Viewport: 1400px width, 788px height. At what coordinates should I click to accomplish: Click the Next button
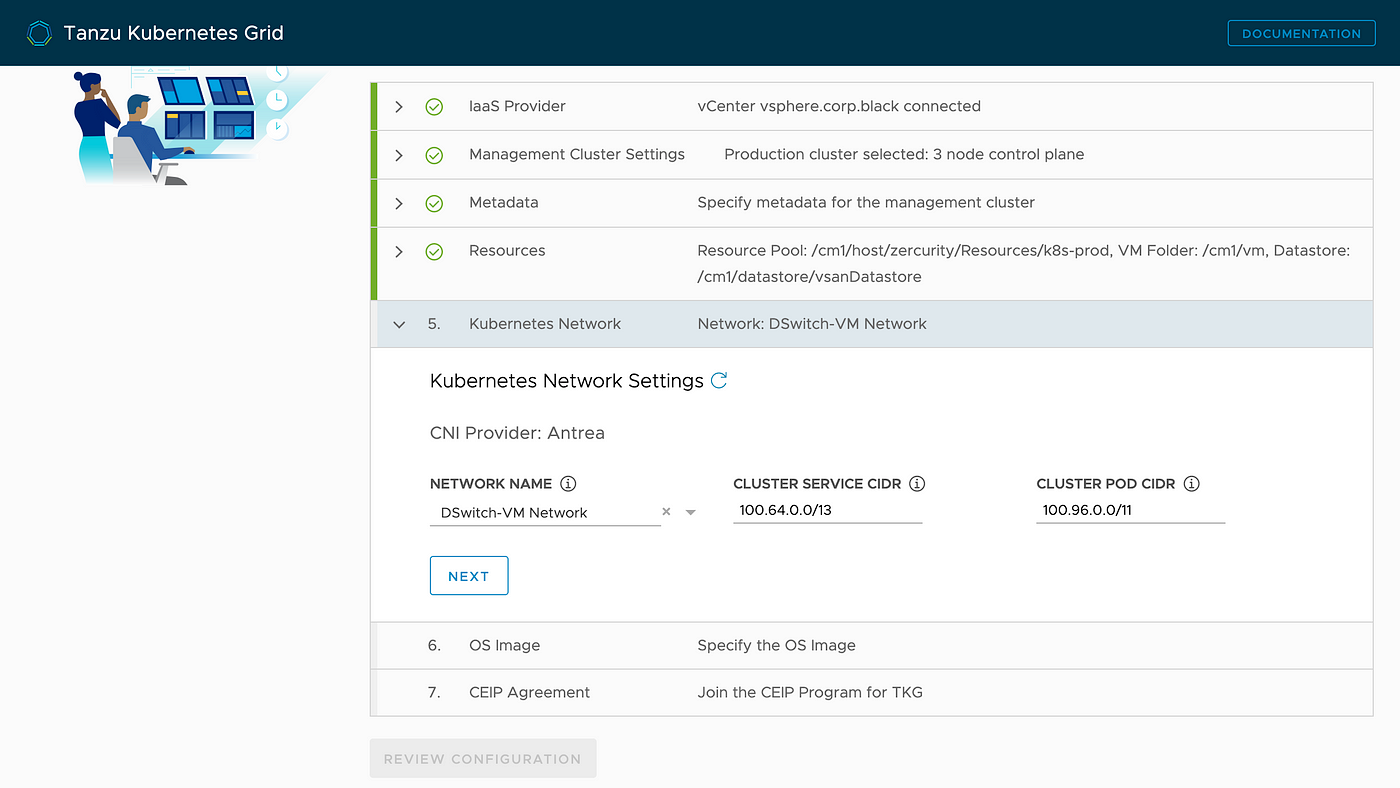[x=469, y=576]
